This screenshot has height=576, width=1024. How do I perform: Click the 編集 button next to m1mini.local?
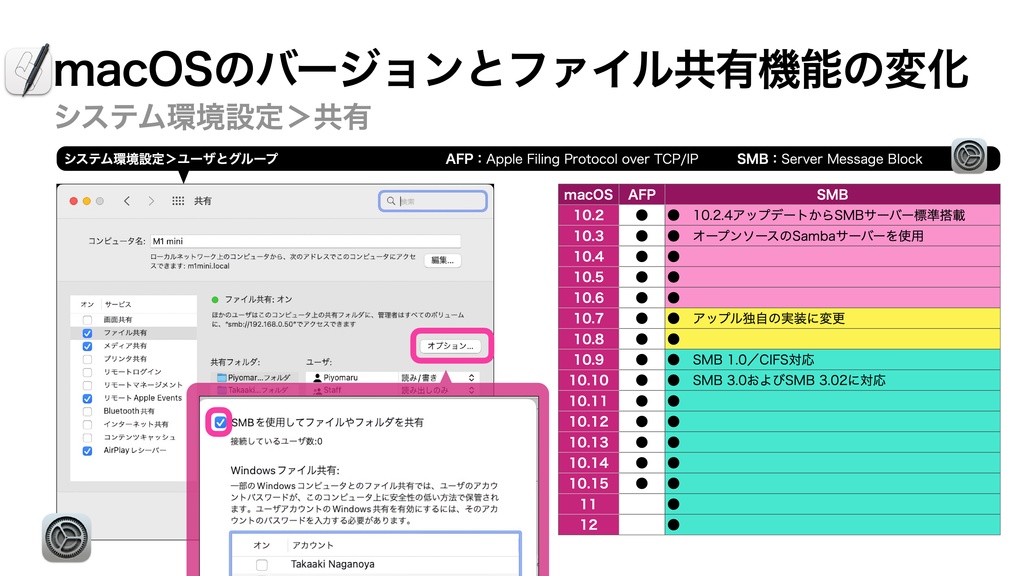(445, 260)
